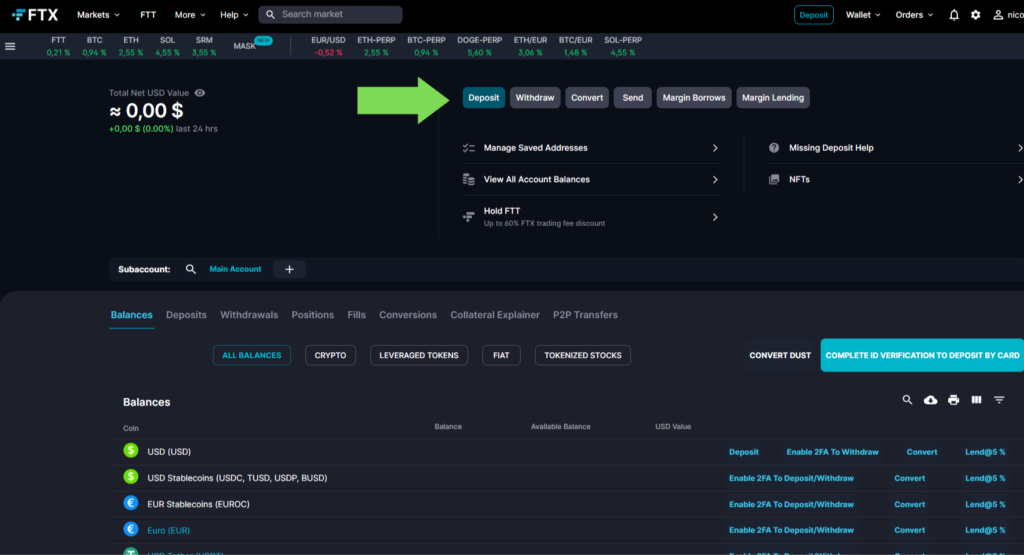
Task: Expand the Orders dropdown menu
Action: 914,15
